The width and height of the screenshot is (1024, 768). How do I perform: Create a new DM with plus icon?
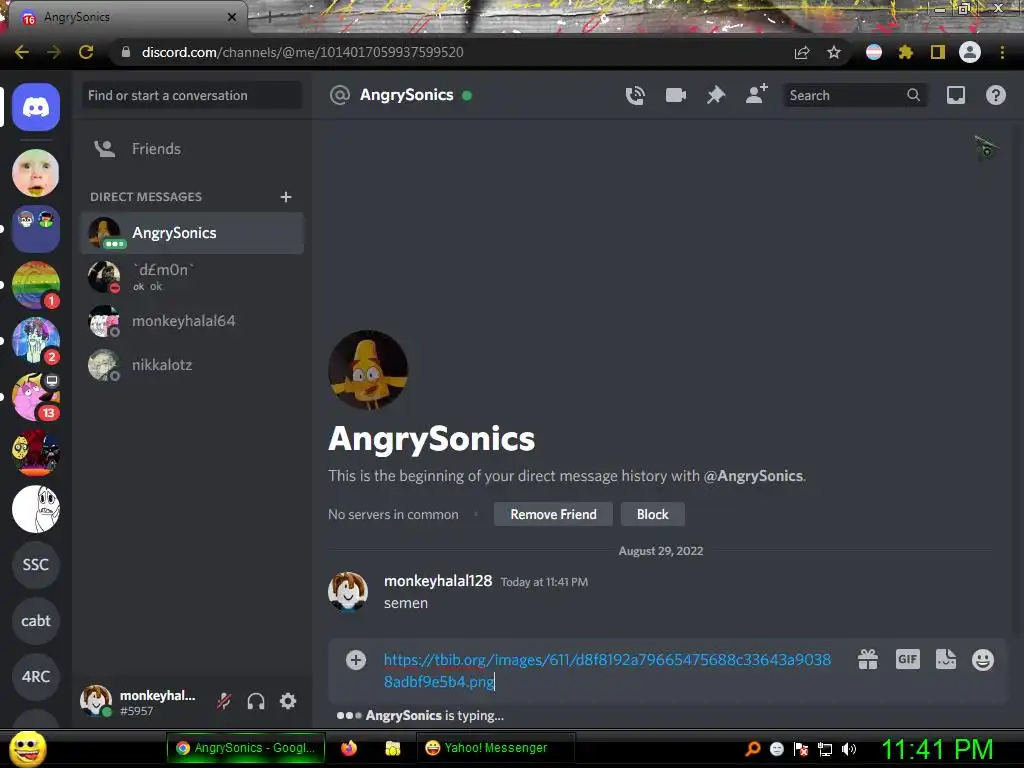point(285,197)
